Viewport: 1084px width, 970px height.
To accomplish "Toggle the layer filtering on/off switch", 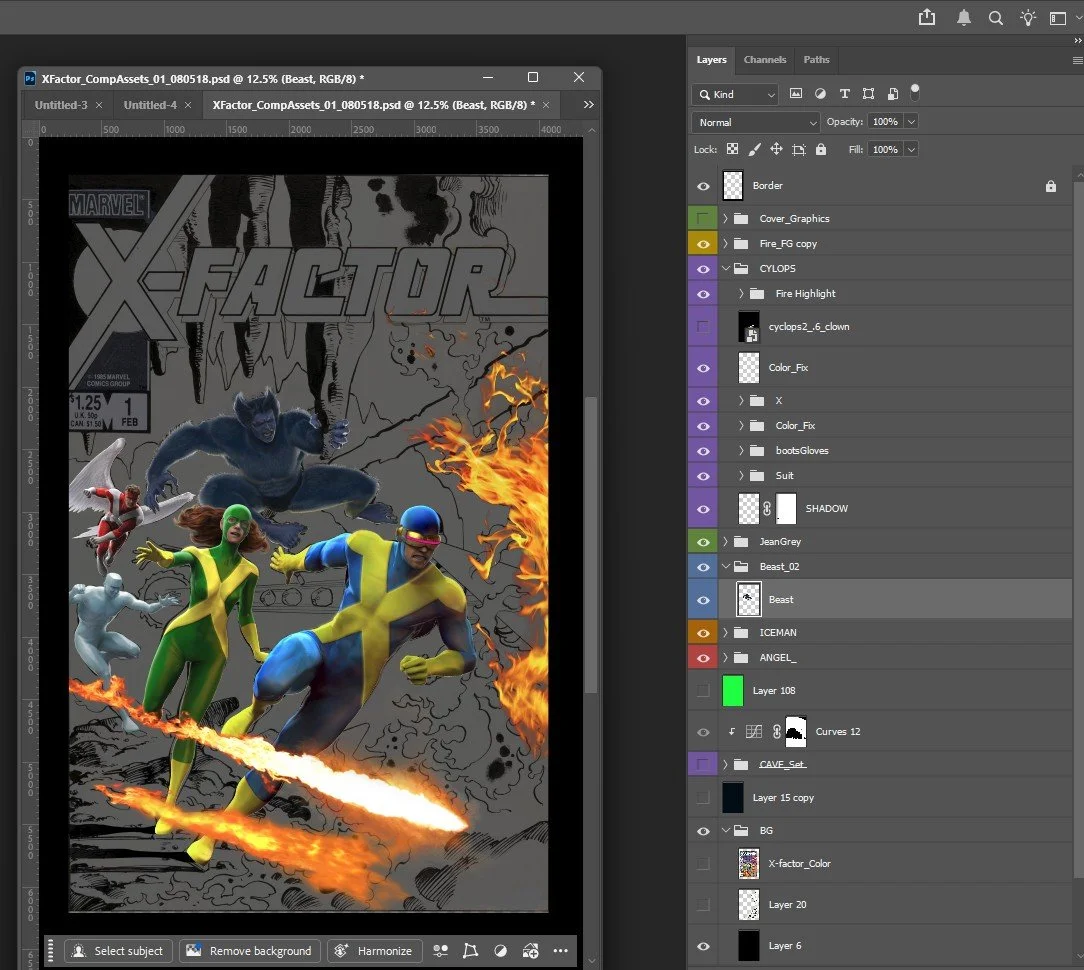I will tap(915, 91).
